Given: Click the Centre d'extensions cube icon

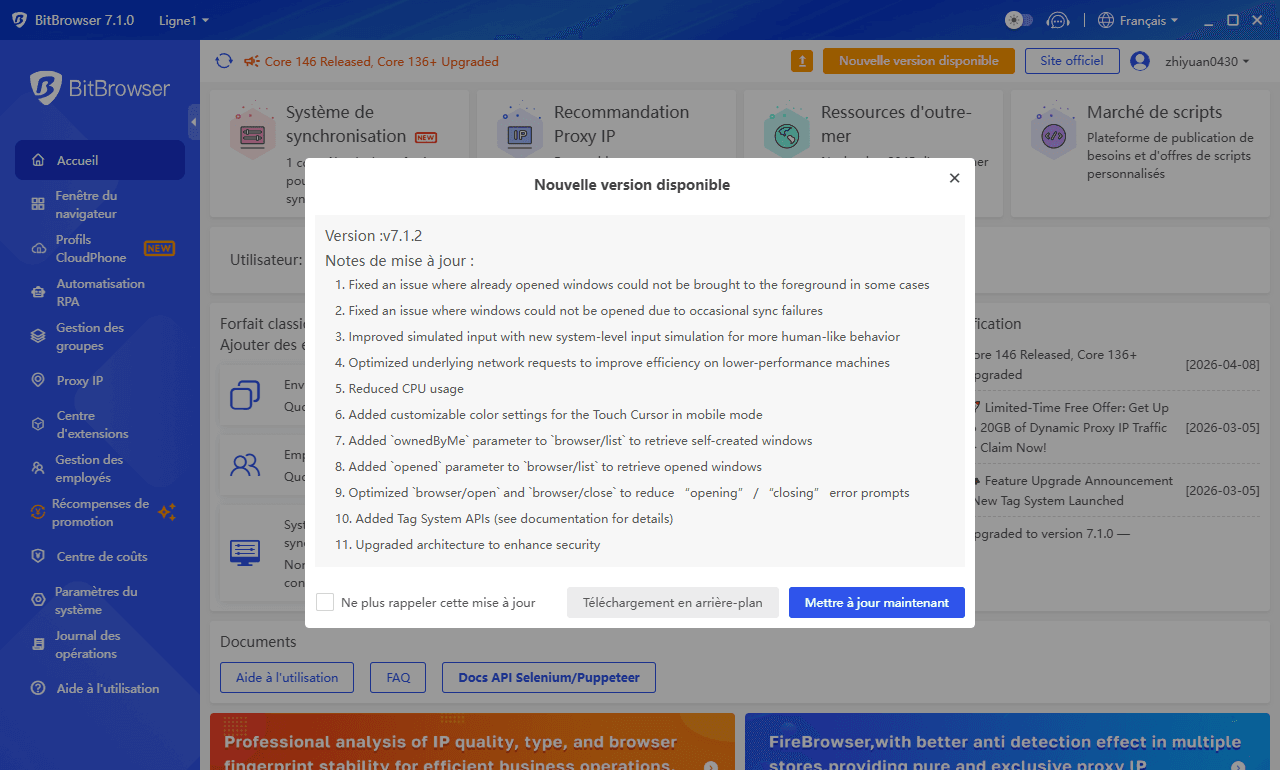Looking at the screenshot, I should point(38,424).
